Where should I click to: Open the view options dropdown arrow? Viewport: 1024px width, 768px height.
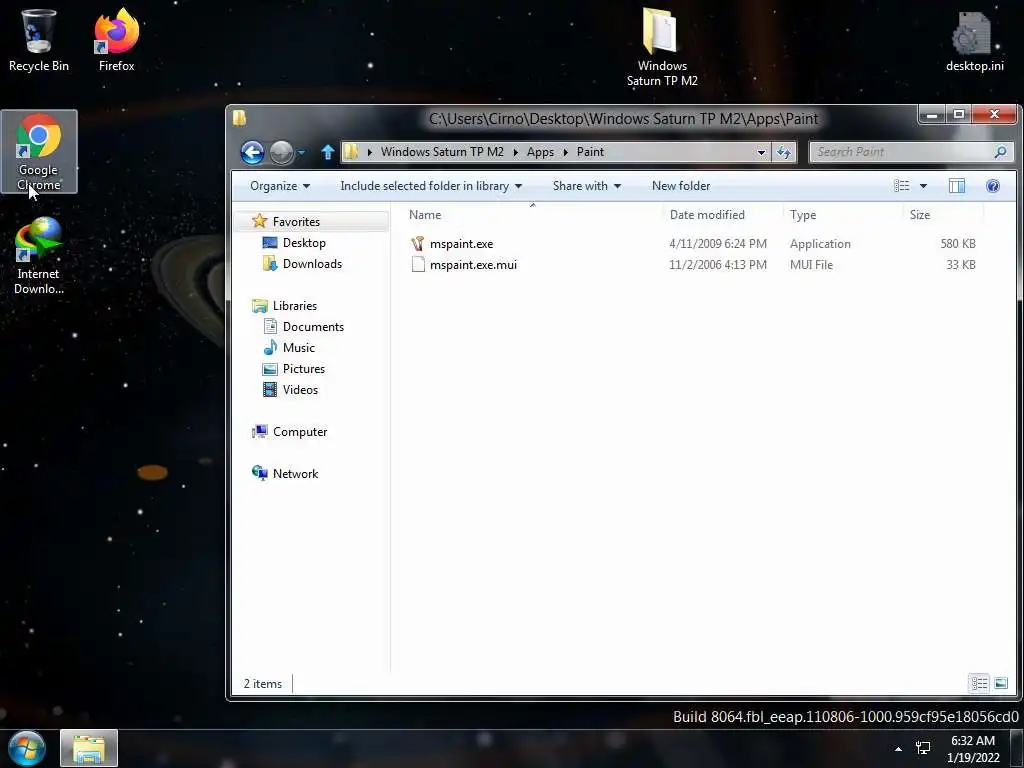pyautogui.click(x=923, y=186)
